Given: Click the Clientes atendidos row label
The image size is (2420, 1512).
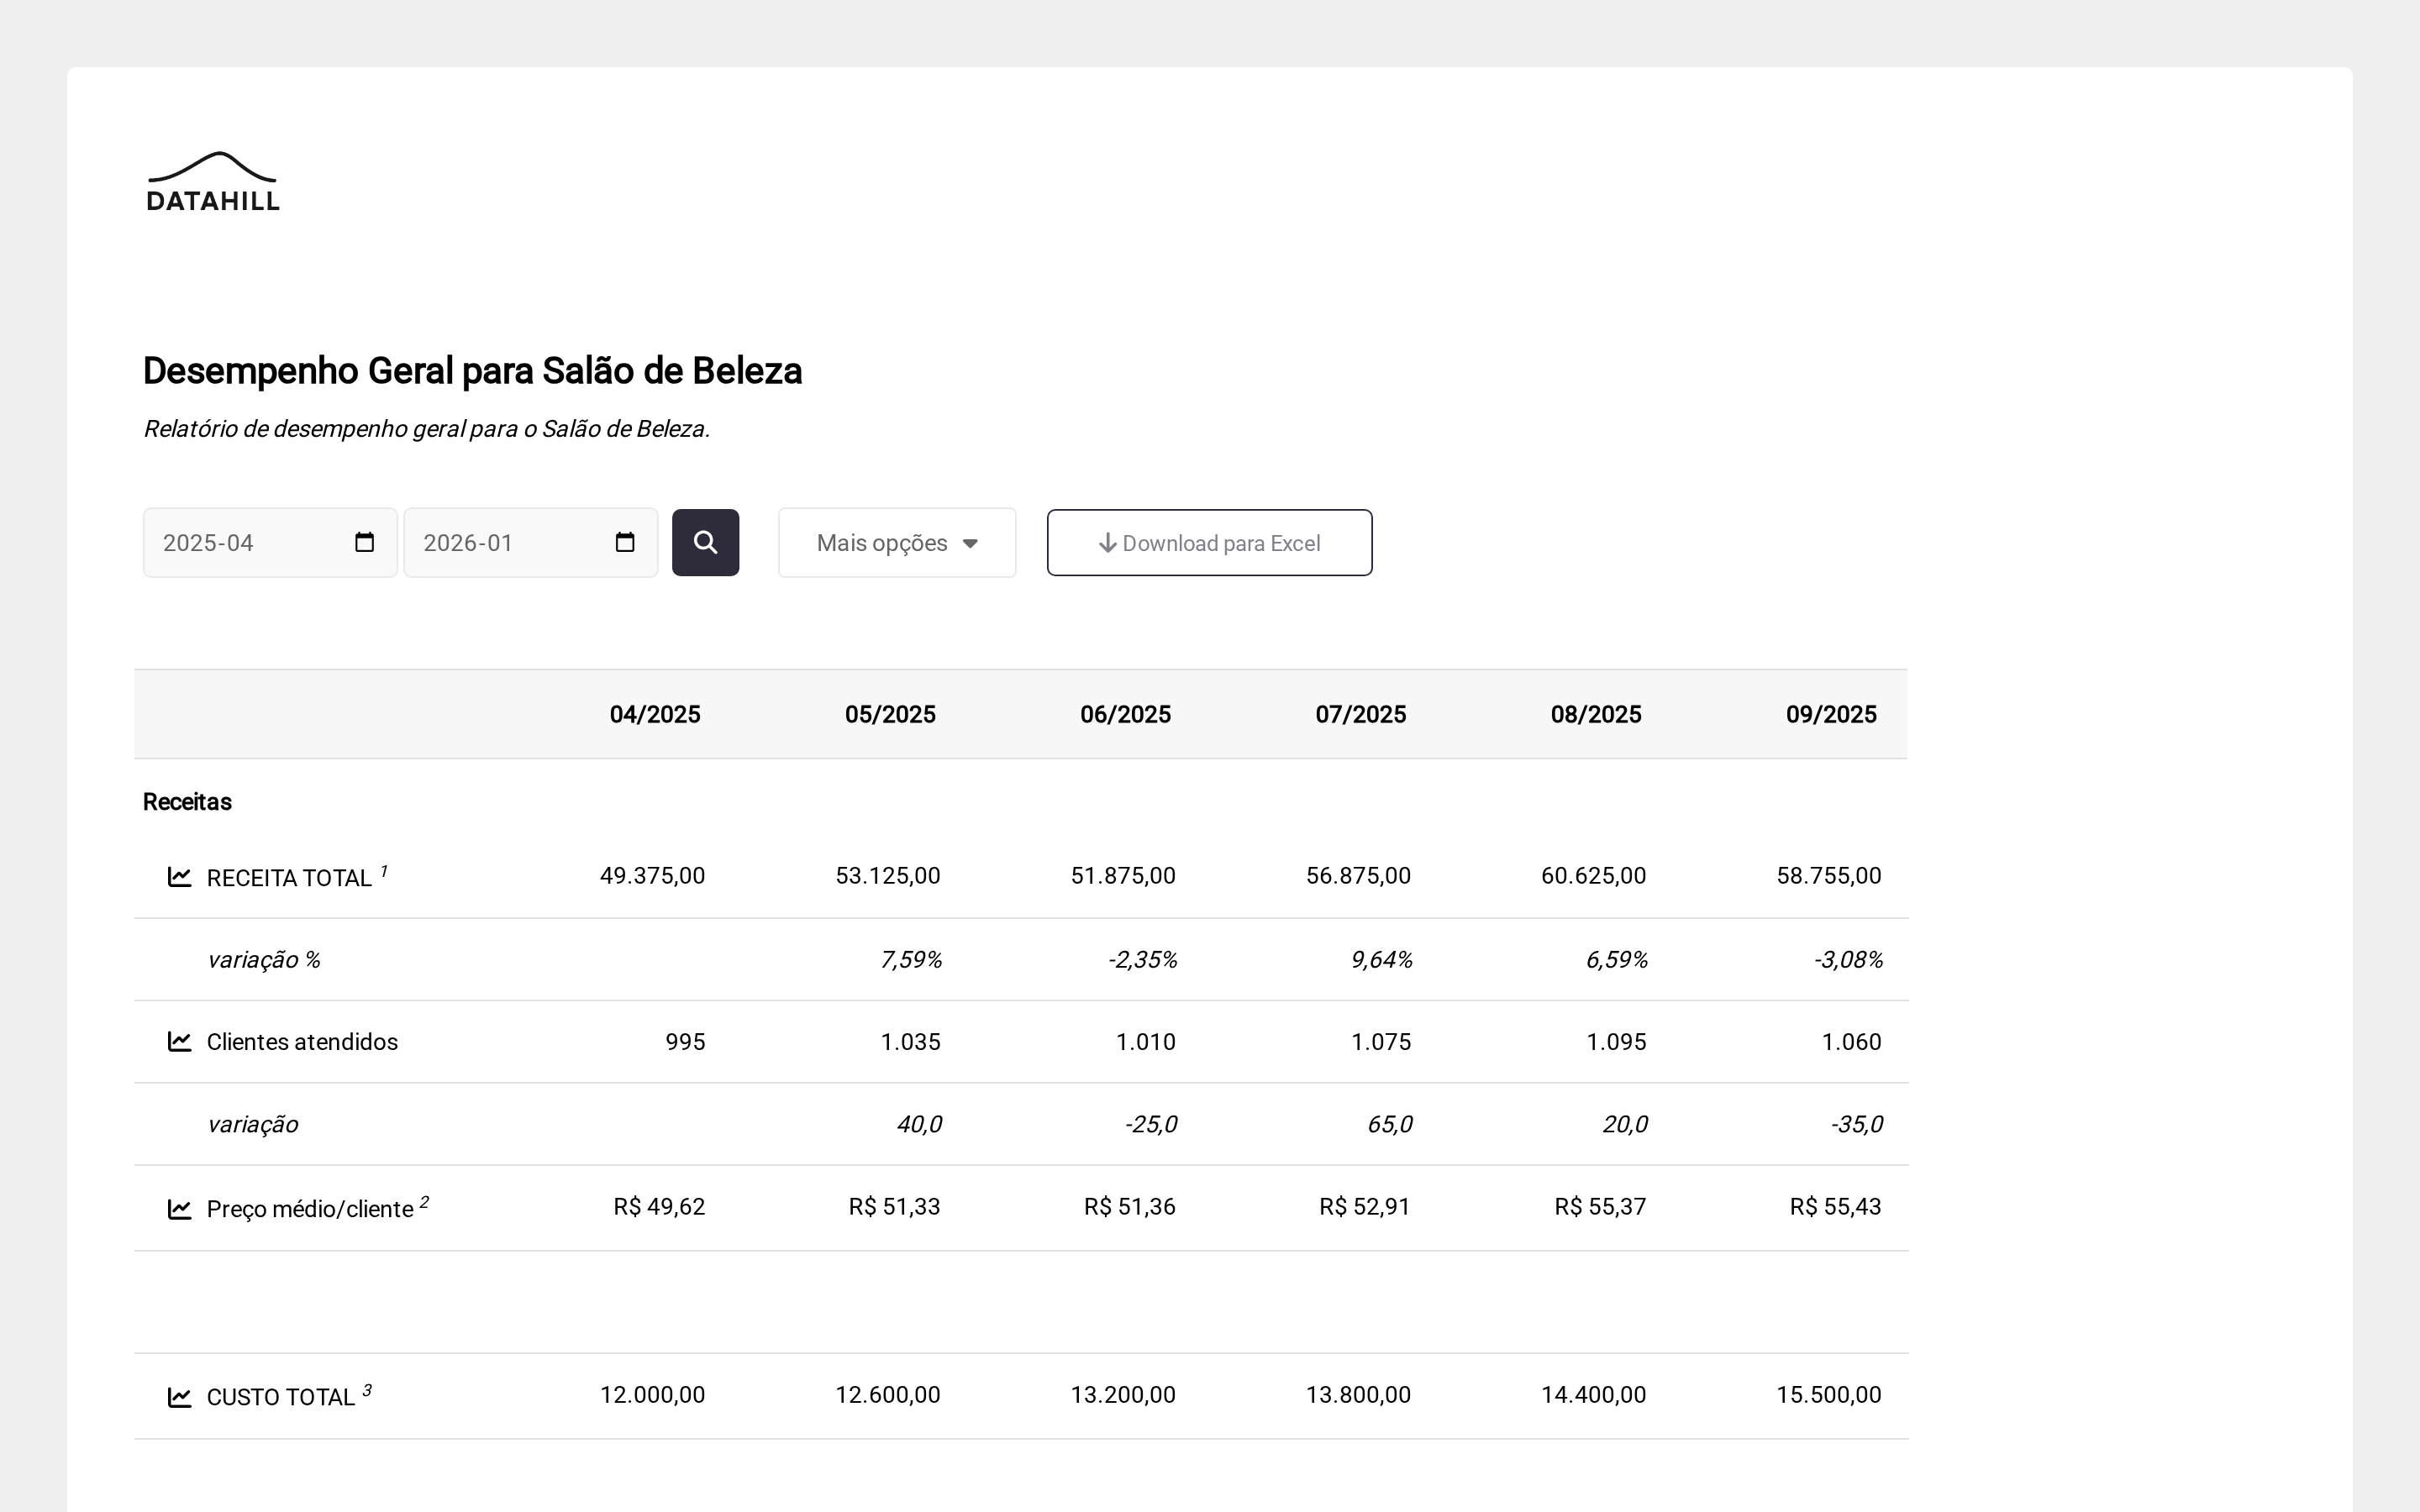Looking at the screenshot, I should [302, 1042].
